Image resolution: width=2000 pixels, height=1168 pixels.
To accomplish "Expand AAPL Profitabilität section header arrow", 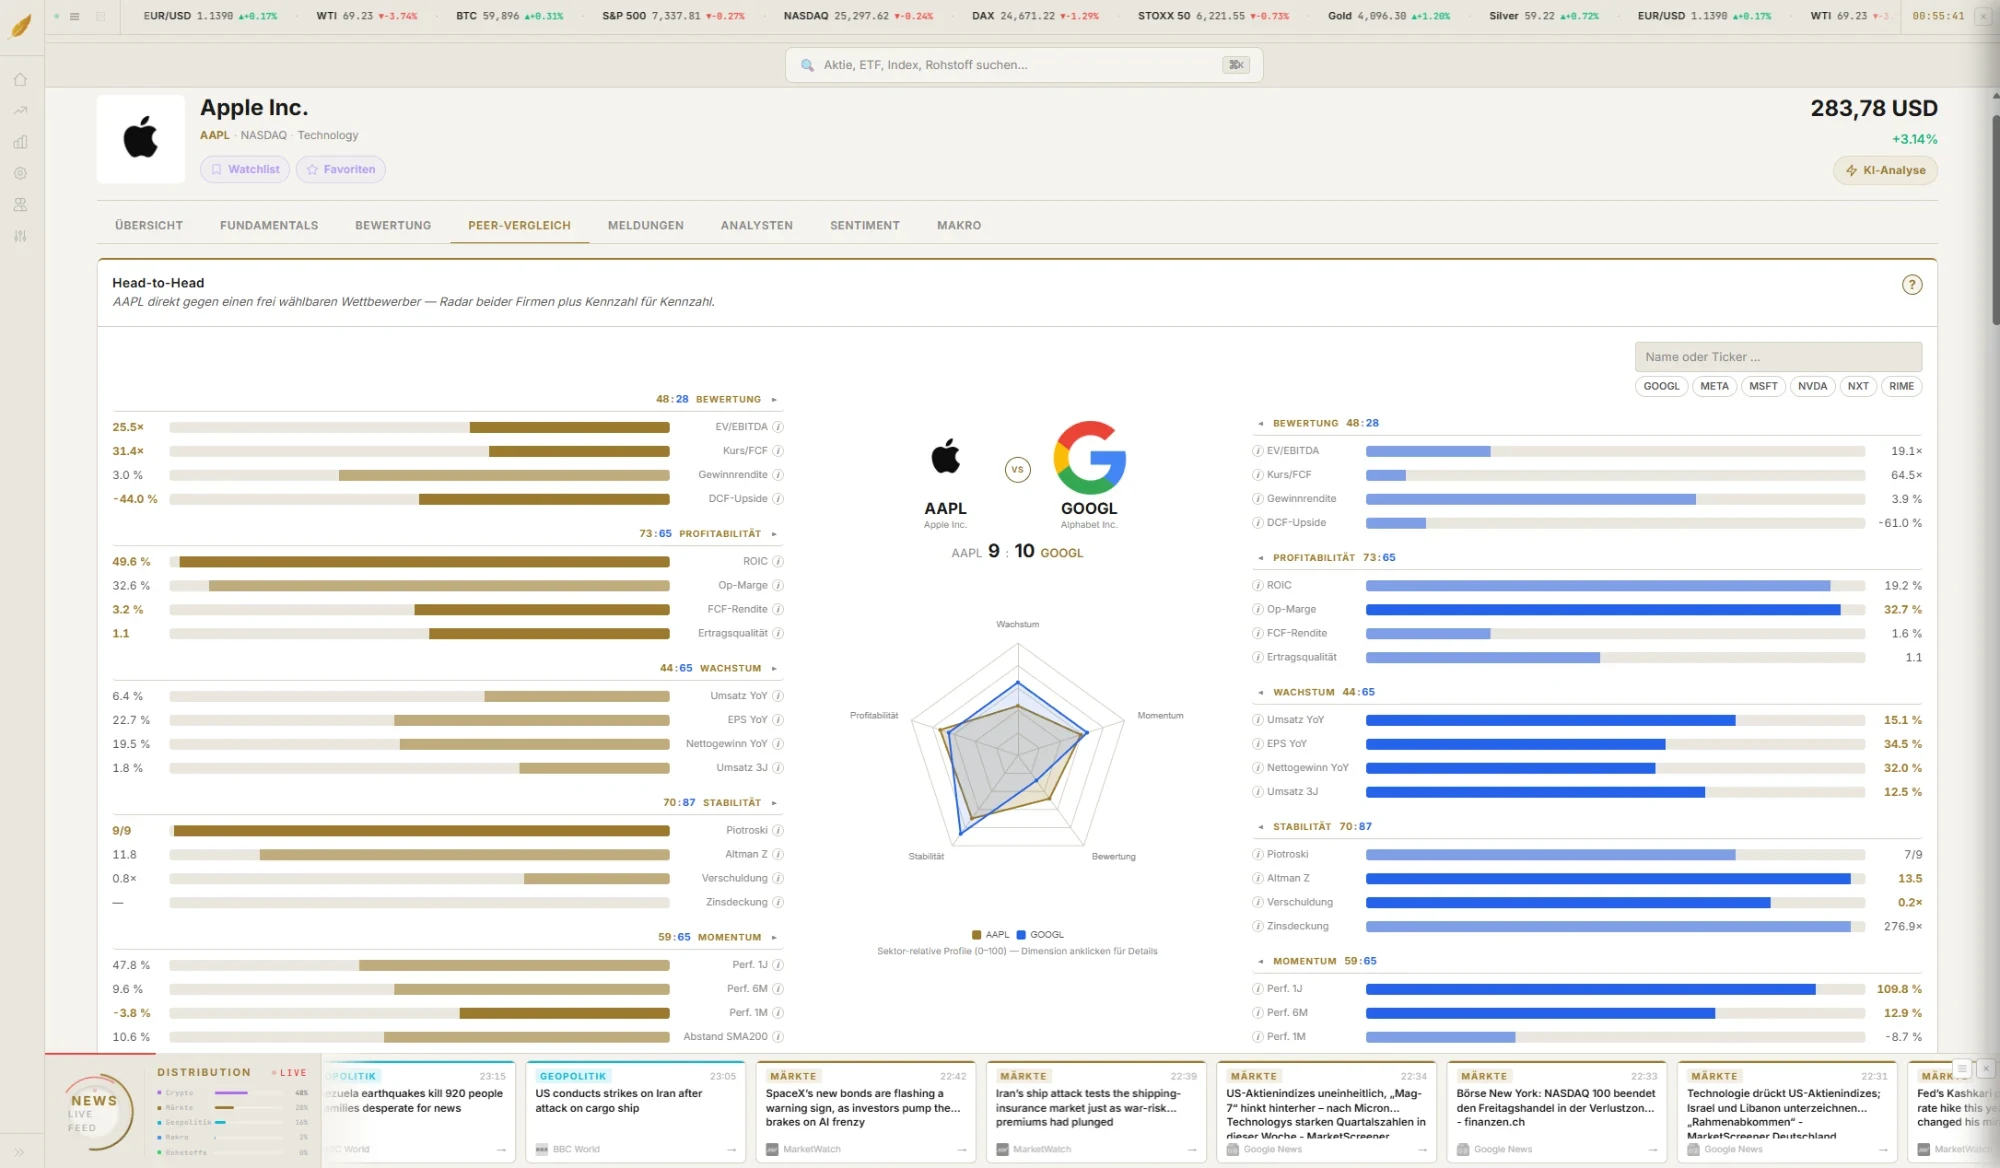I will [x=774, y=534].
